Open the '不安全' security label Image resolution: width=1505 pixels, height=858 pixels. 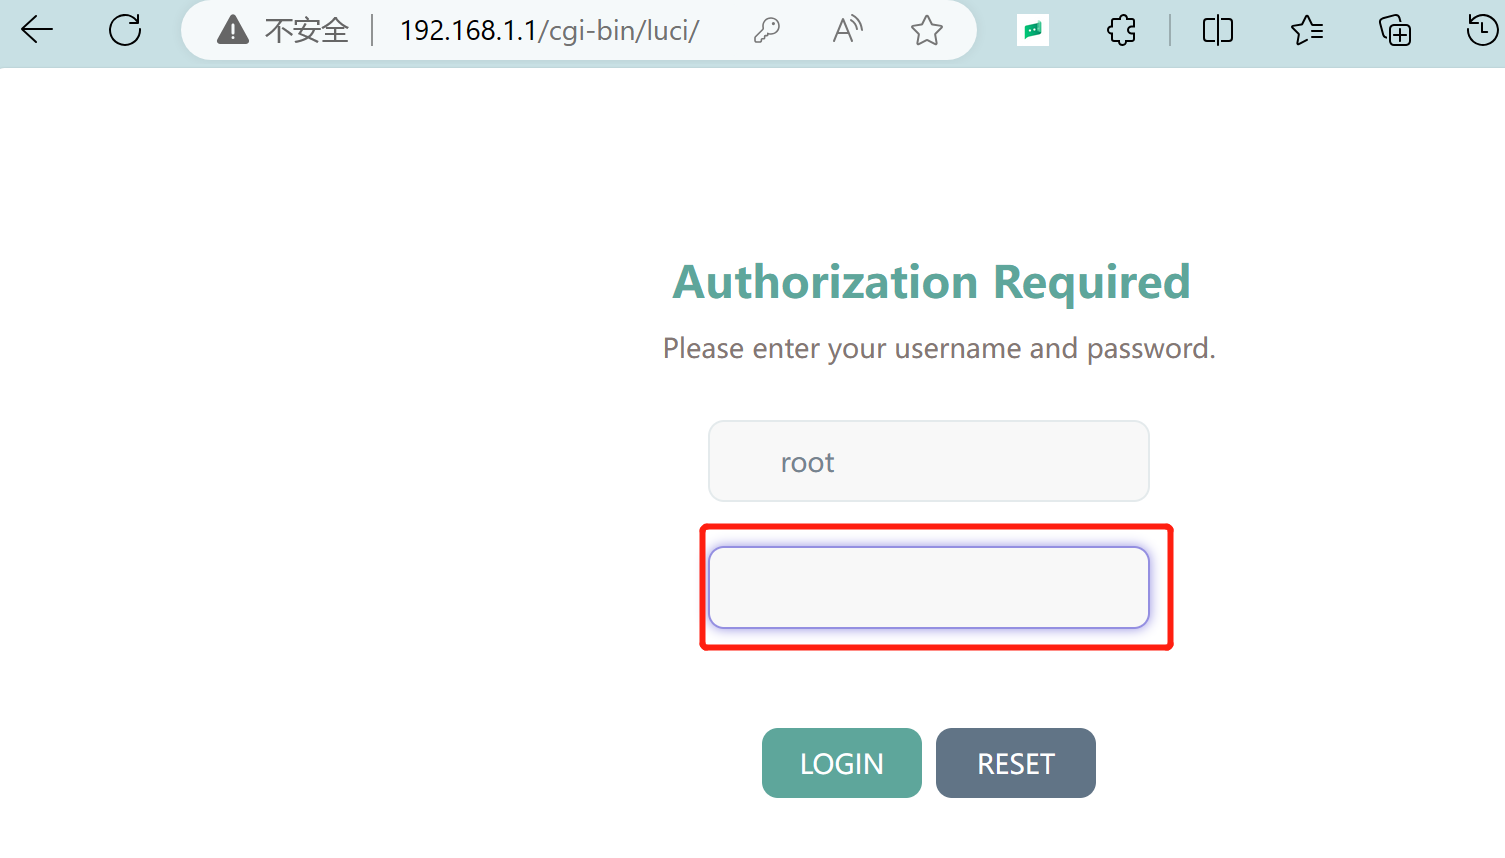(x=307, y=31)
